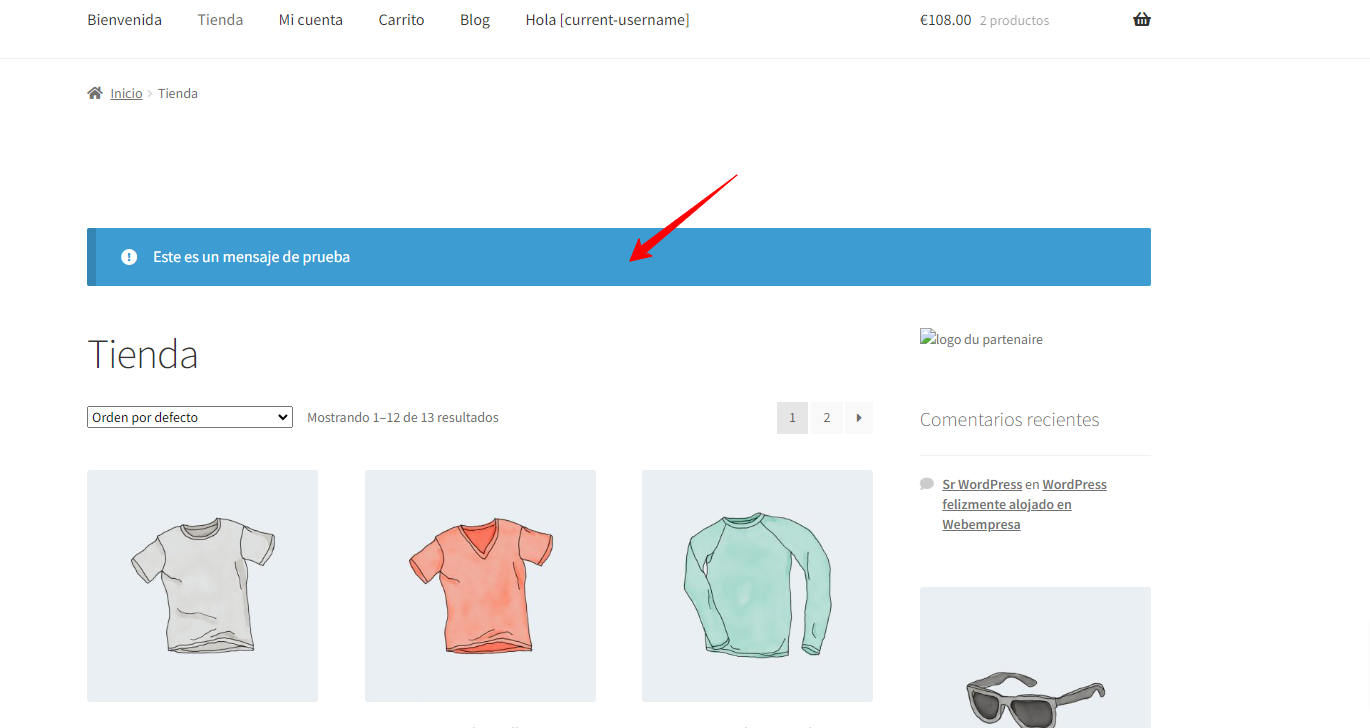
Task: Click the comment bubble icon
Action: click(927, 484)
